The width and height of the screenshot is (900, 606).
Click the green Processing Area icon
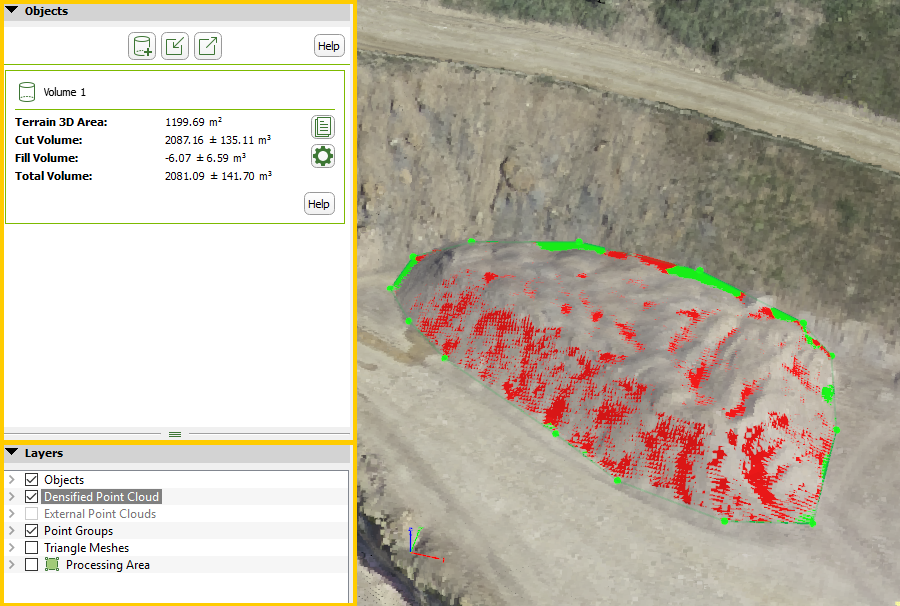tap(52, 565)
